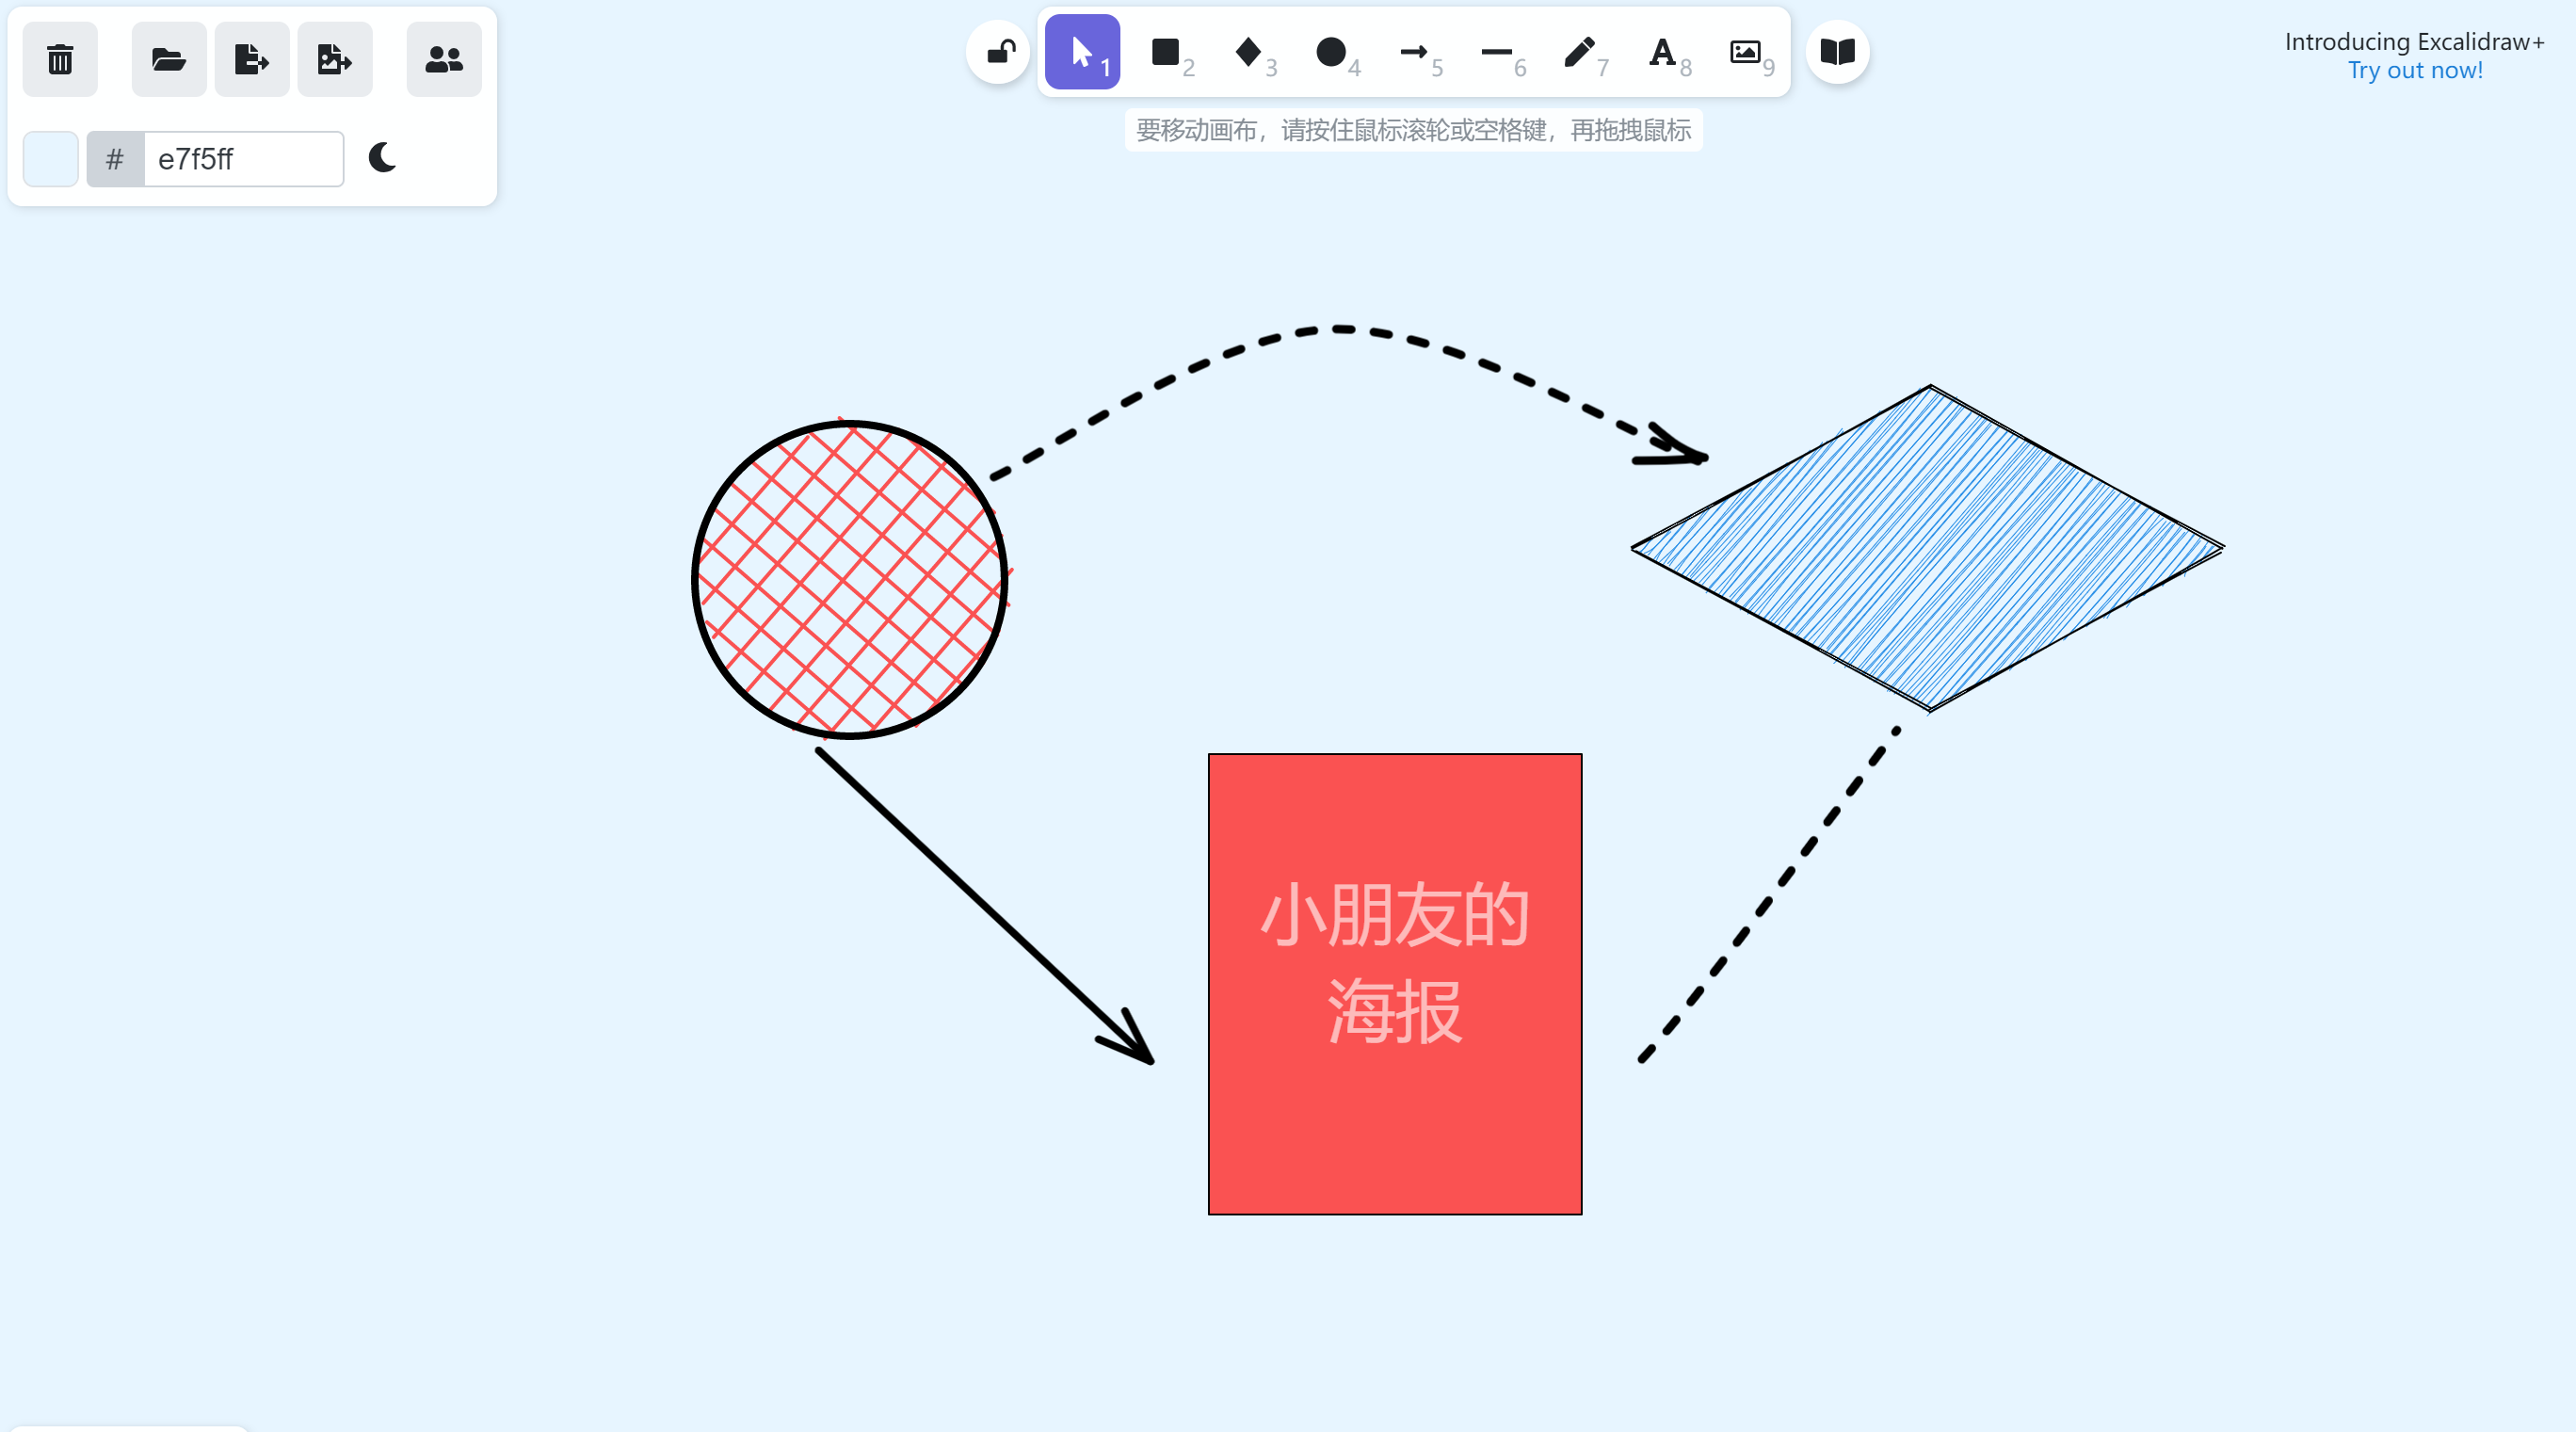Toggle the tool lock padlock
The image size is (2576, 1432).
click(x=999, y=52)
